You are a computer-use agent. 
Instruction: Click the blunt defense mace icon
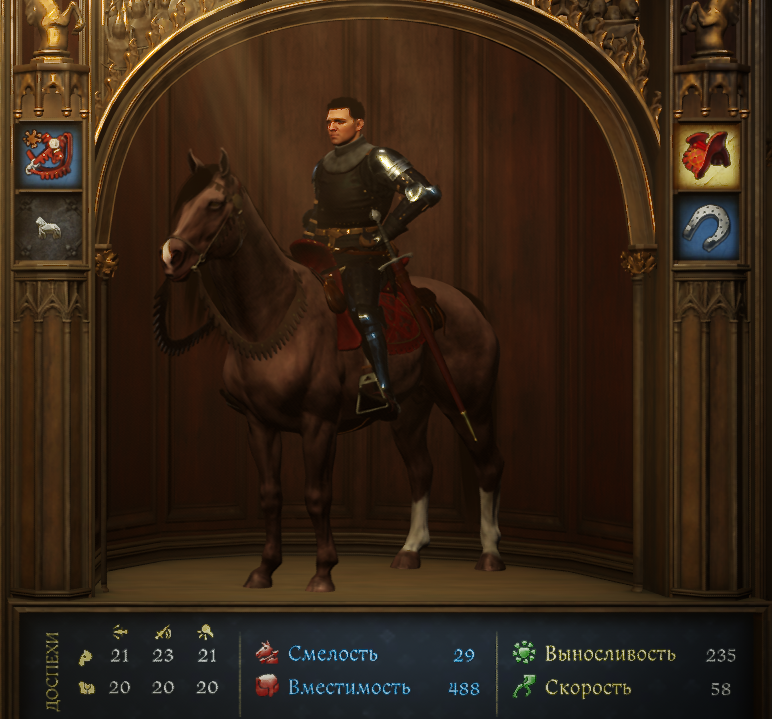(x=205, y=631)
